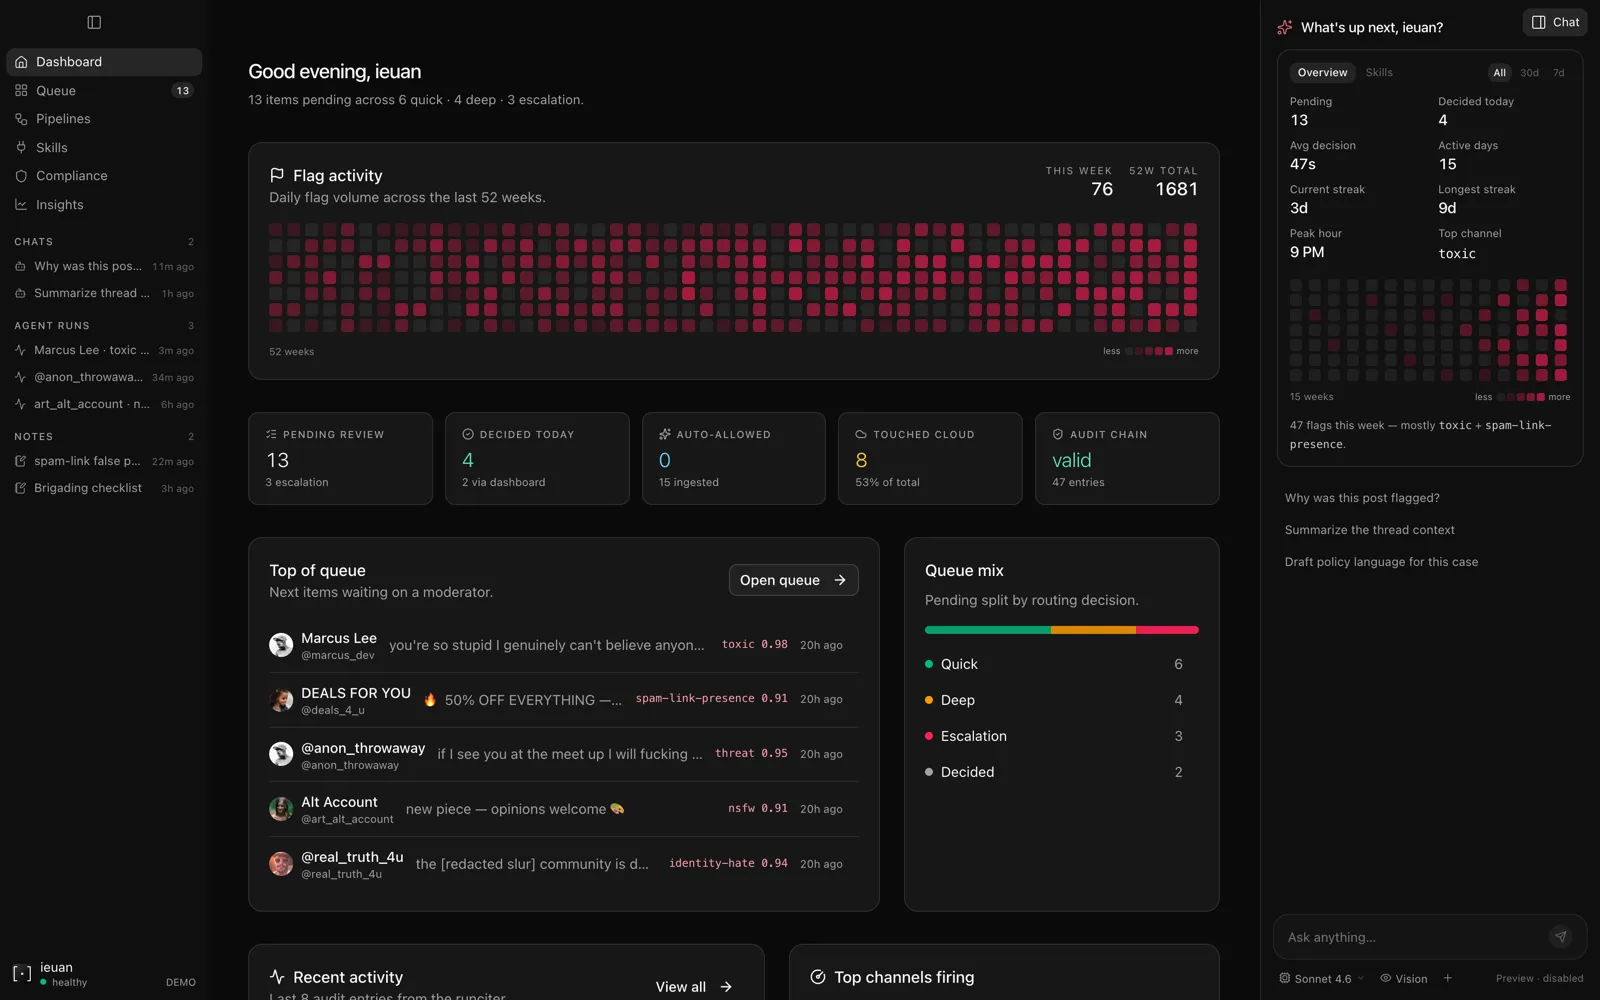Screen dimensions: 1600x1000
Task: Click the ieuan profile bracket icon
Action: pos(22,973)
